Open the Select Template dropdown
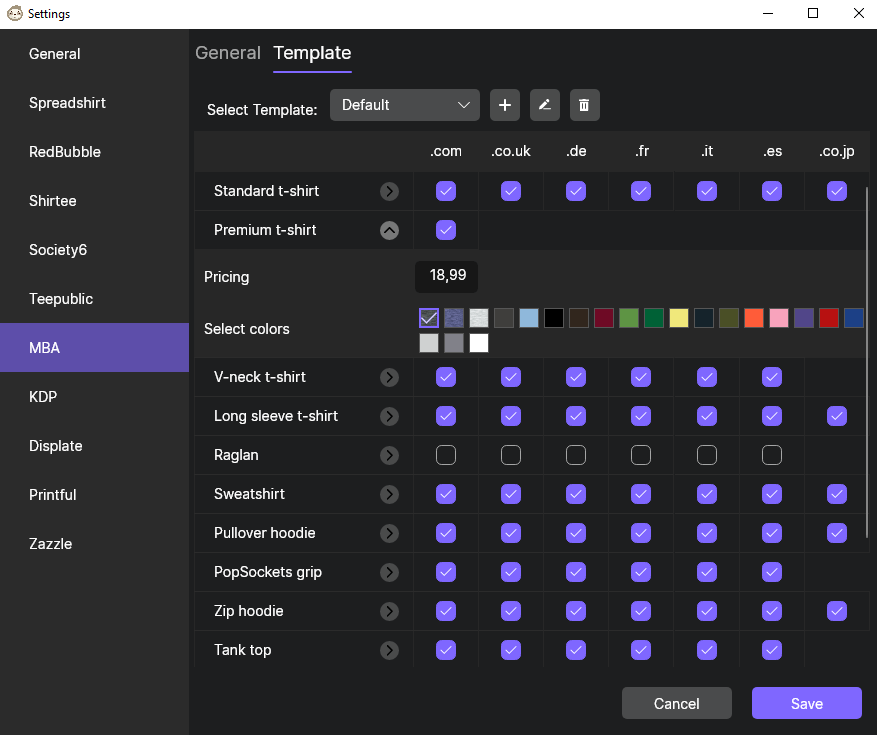 [x=405, y=105]
